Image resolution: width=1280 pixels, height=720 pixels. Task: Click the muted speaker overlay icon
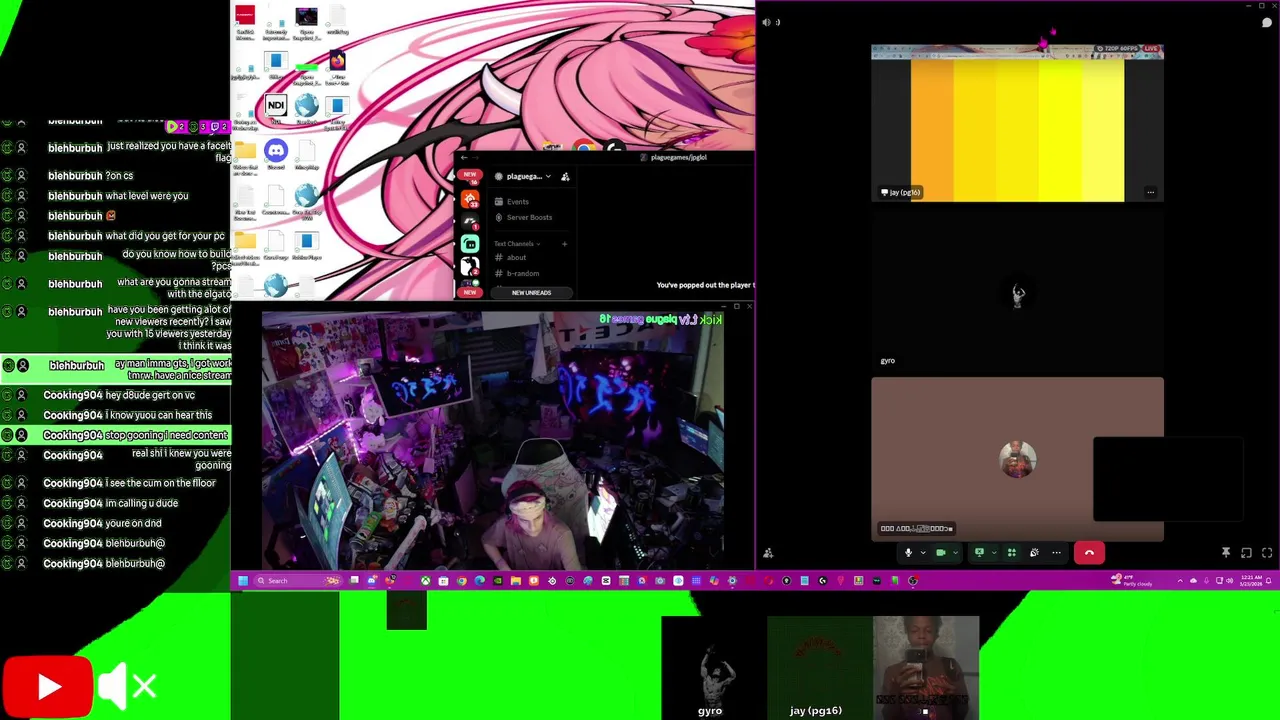128,687
